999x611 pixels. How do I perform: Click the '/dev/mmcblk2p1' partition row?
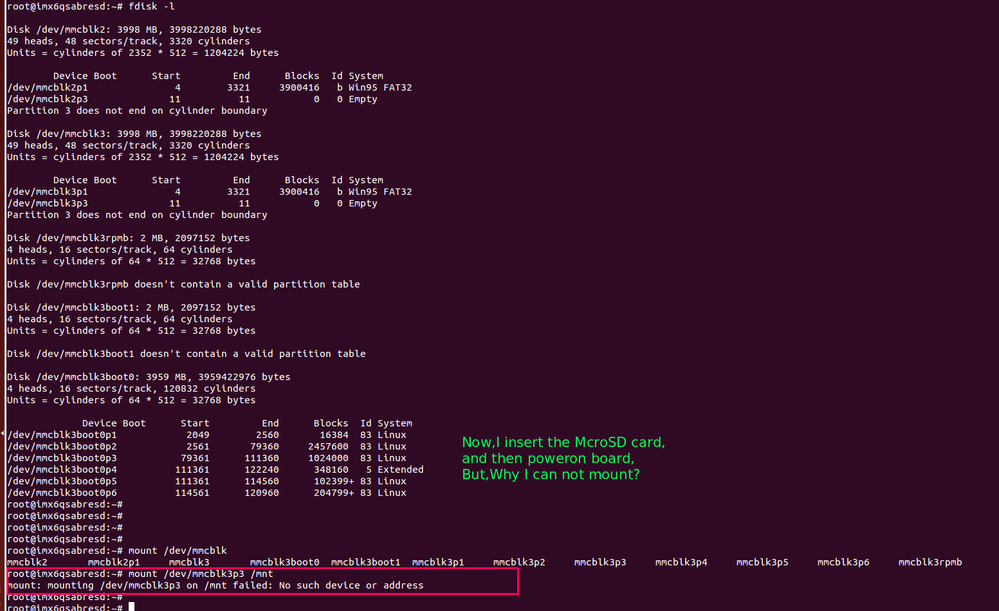[x=209, y=87]
